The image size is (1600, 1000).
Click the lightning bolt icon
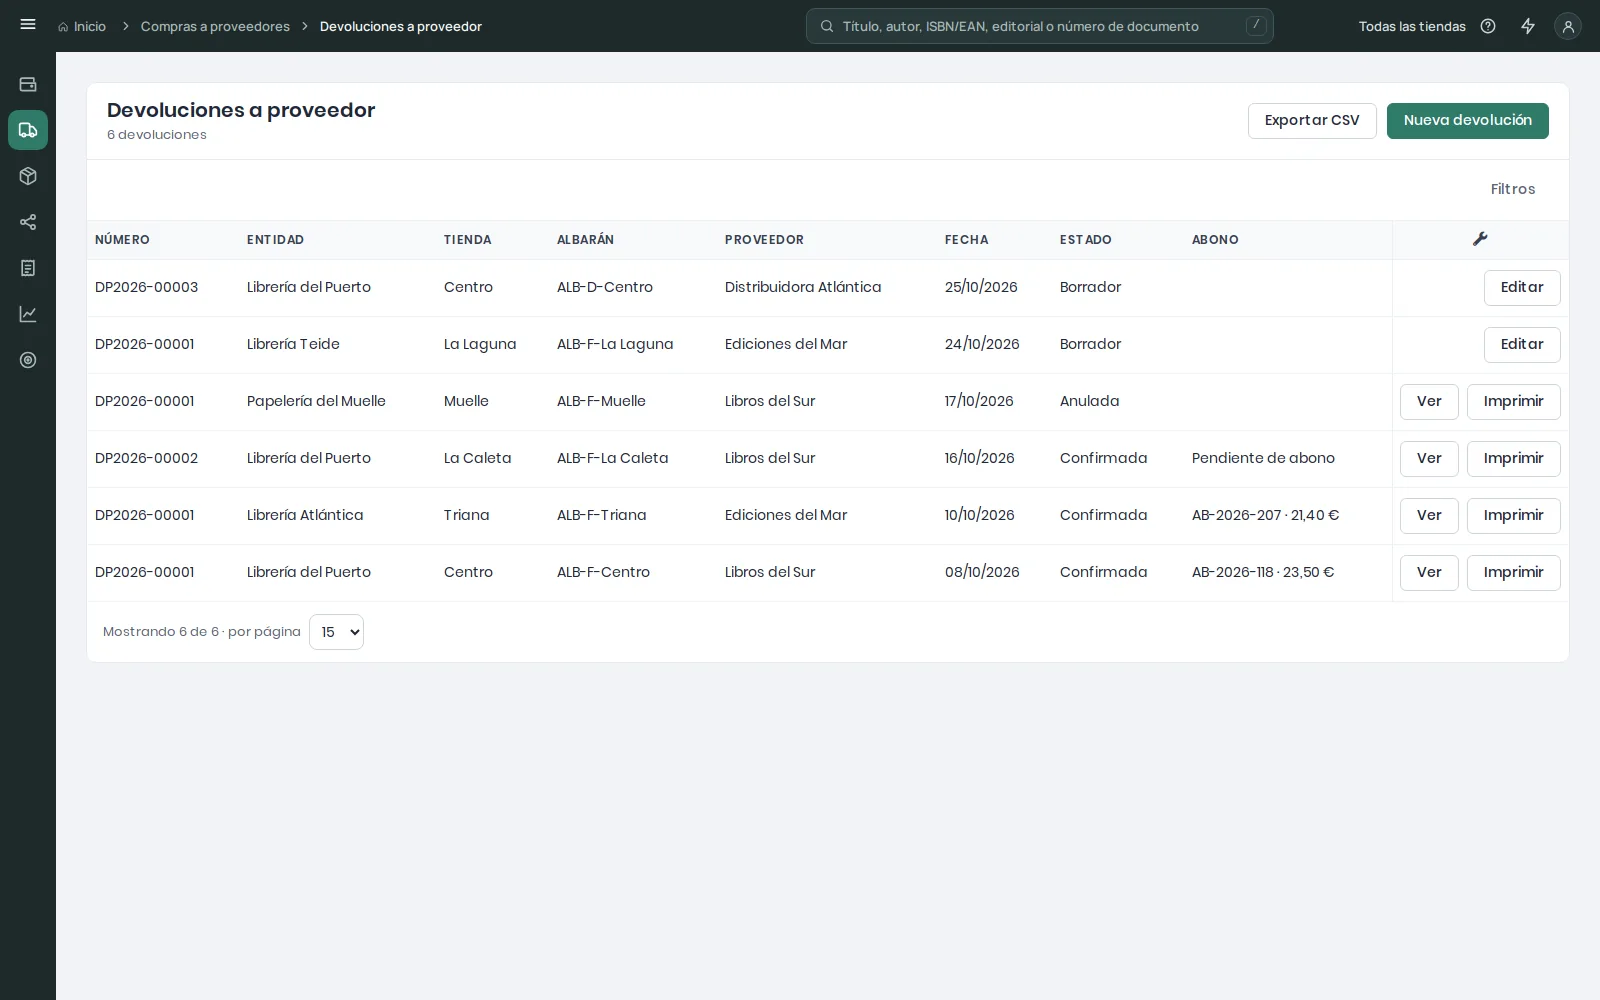(1528, 27)
